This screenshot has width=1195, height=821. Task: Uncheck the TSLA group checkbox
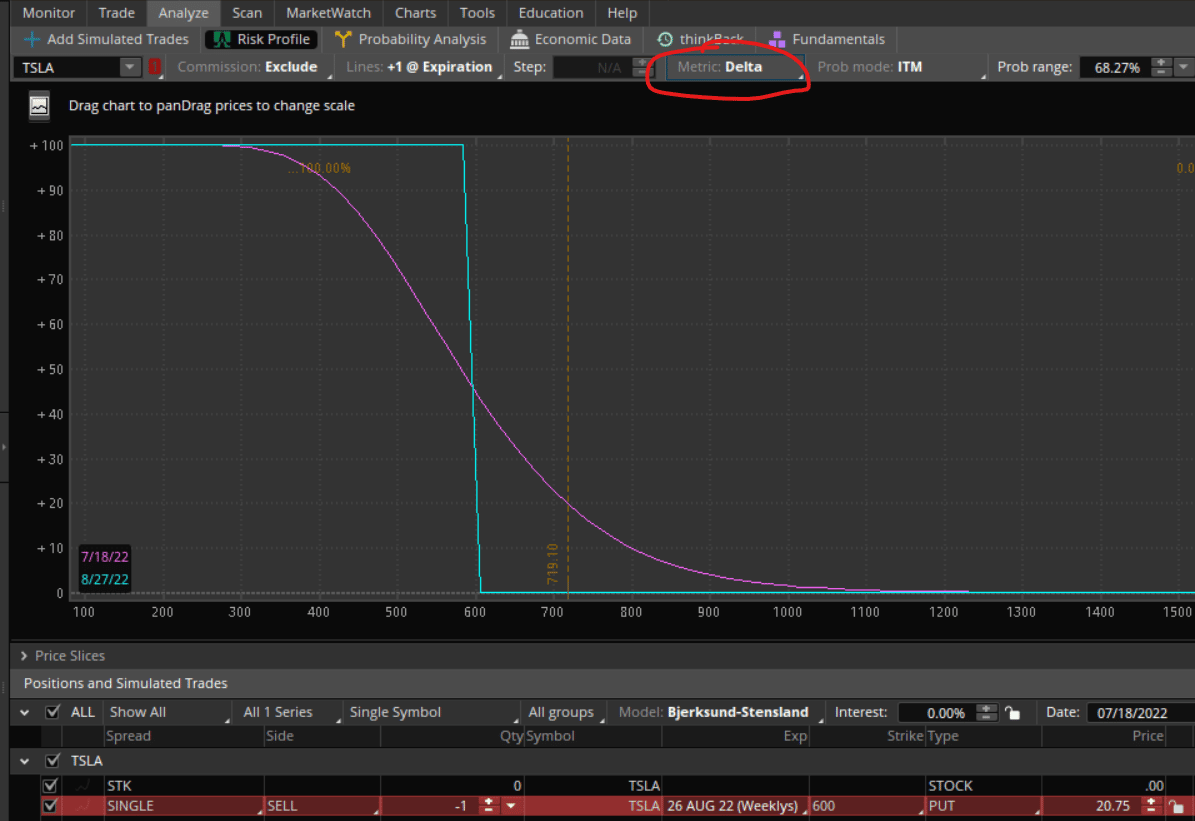coord(53,760)
